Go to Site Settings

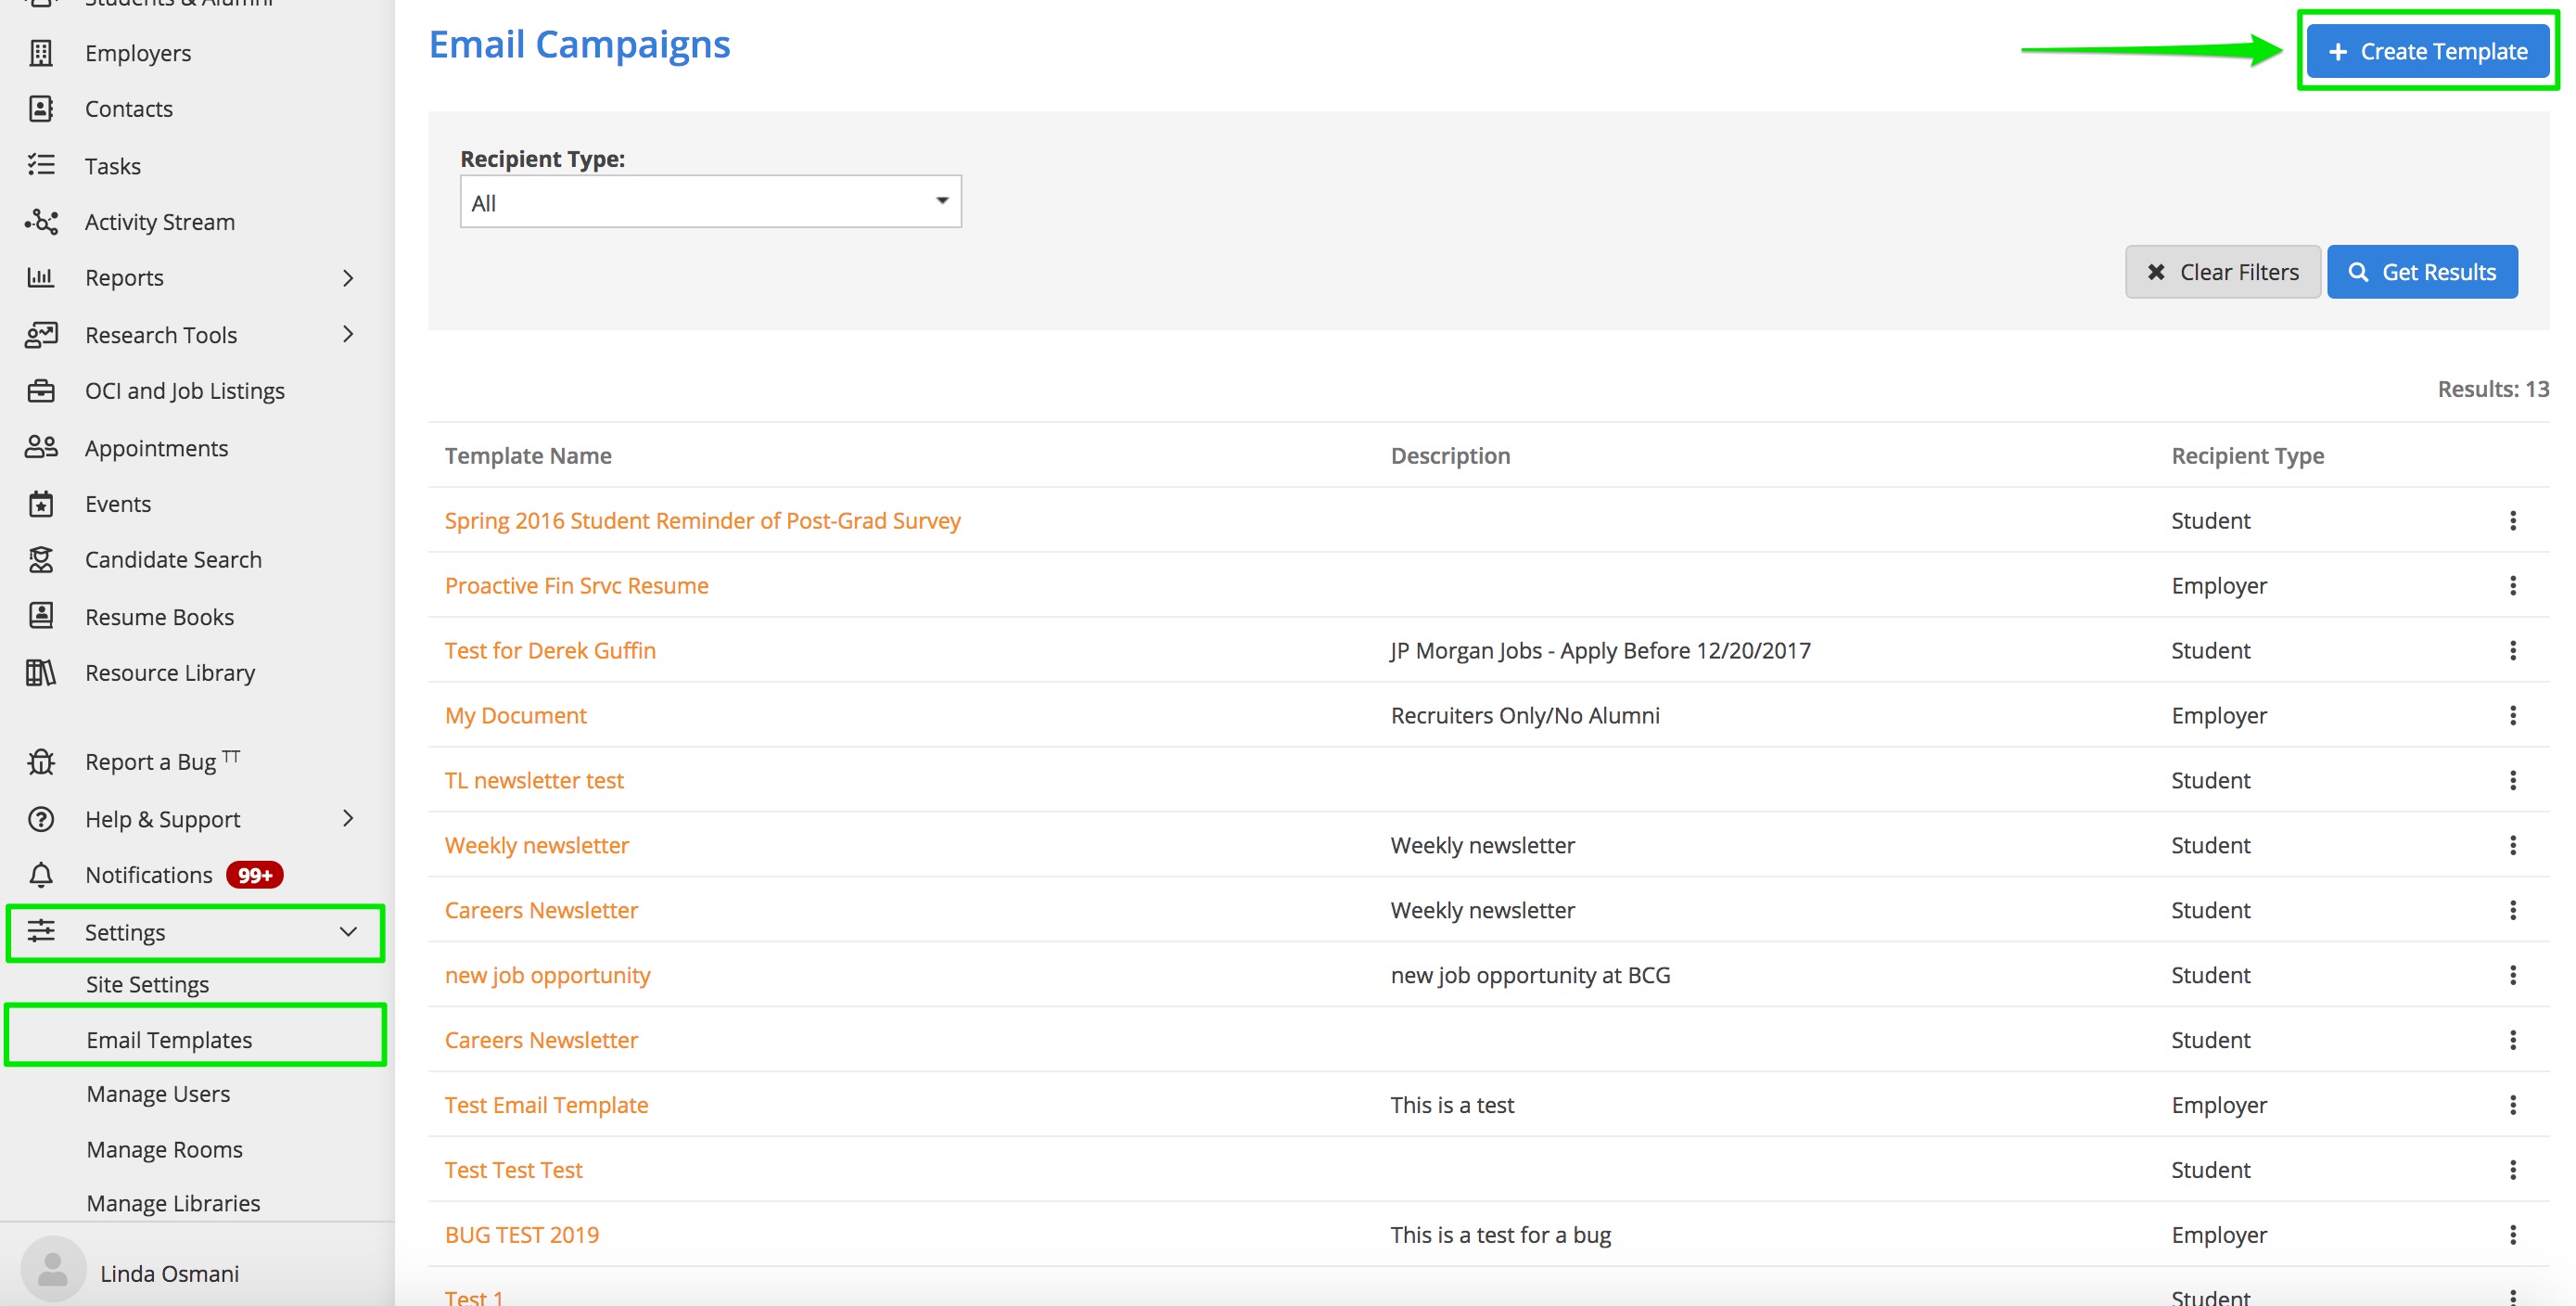click(147, 984)
